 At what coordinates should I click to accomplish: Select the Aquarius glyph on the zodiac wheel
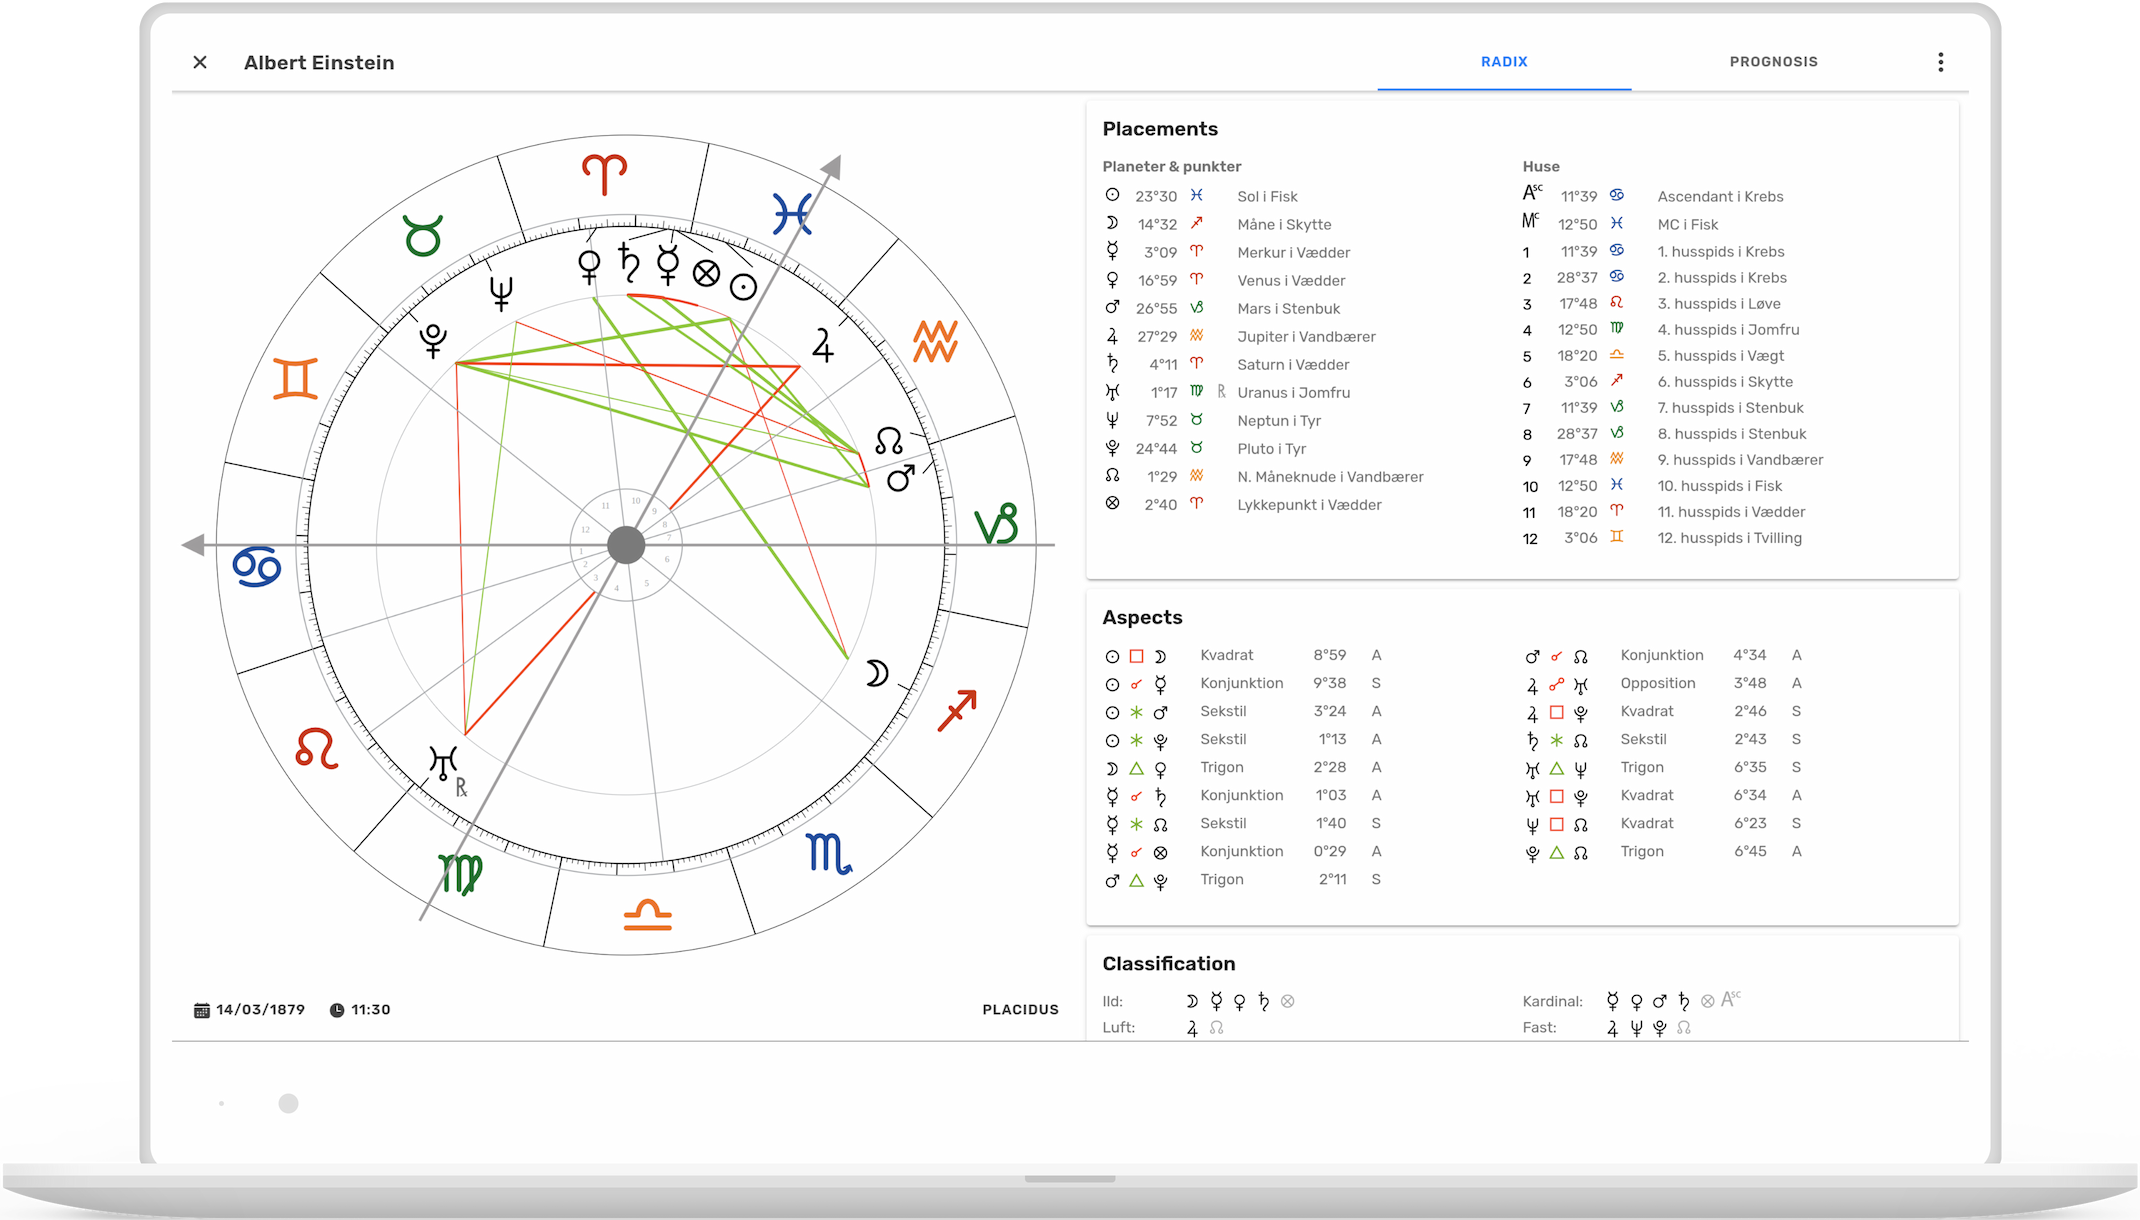click(x=935, y=342)
